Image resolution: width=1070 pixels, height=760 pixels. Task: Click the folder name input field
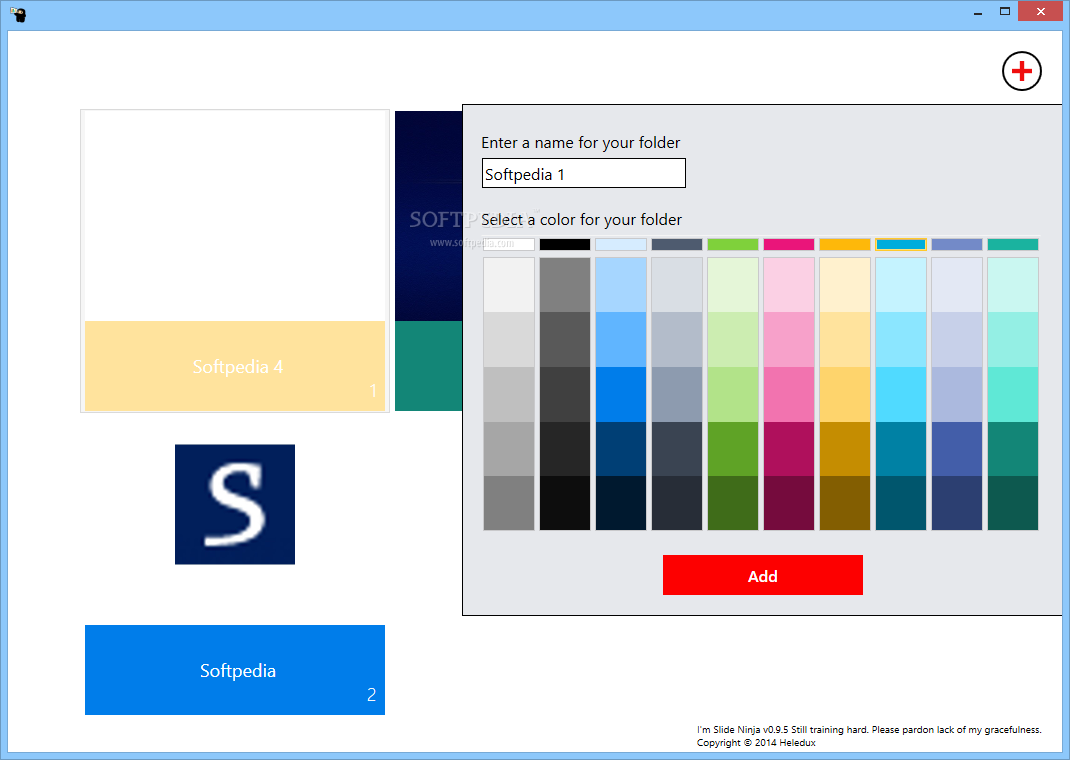pyautogui.click(x=583, y=173)
